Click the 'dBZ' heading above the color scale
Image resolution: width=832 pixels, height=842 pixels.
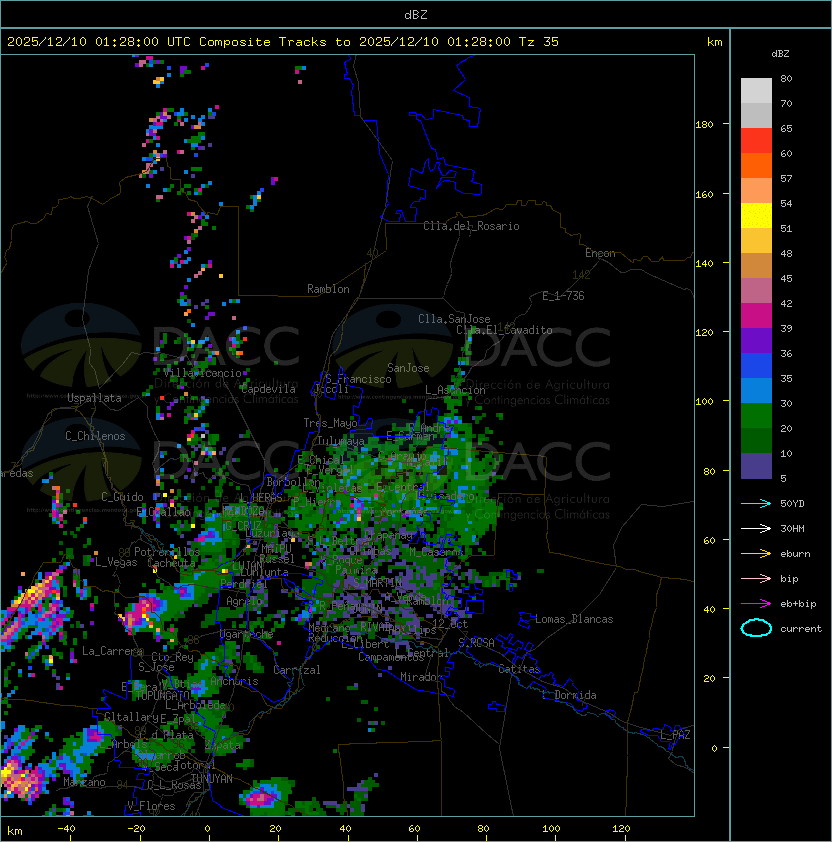click(780, 54)
